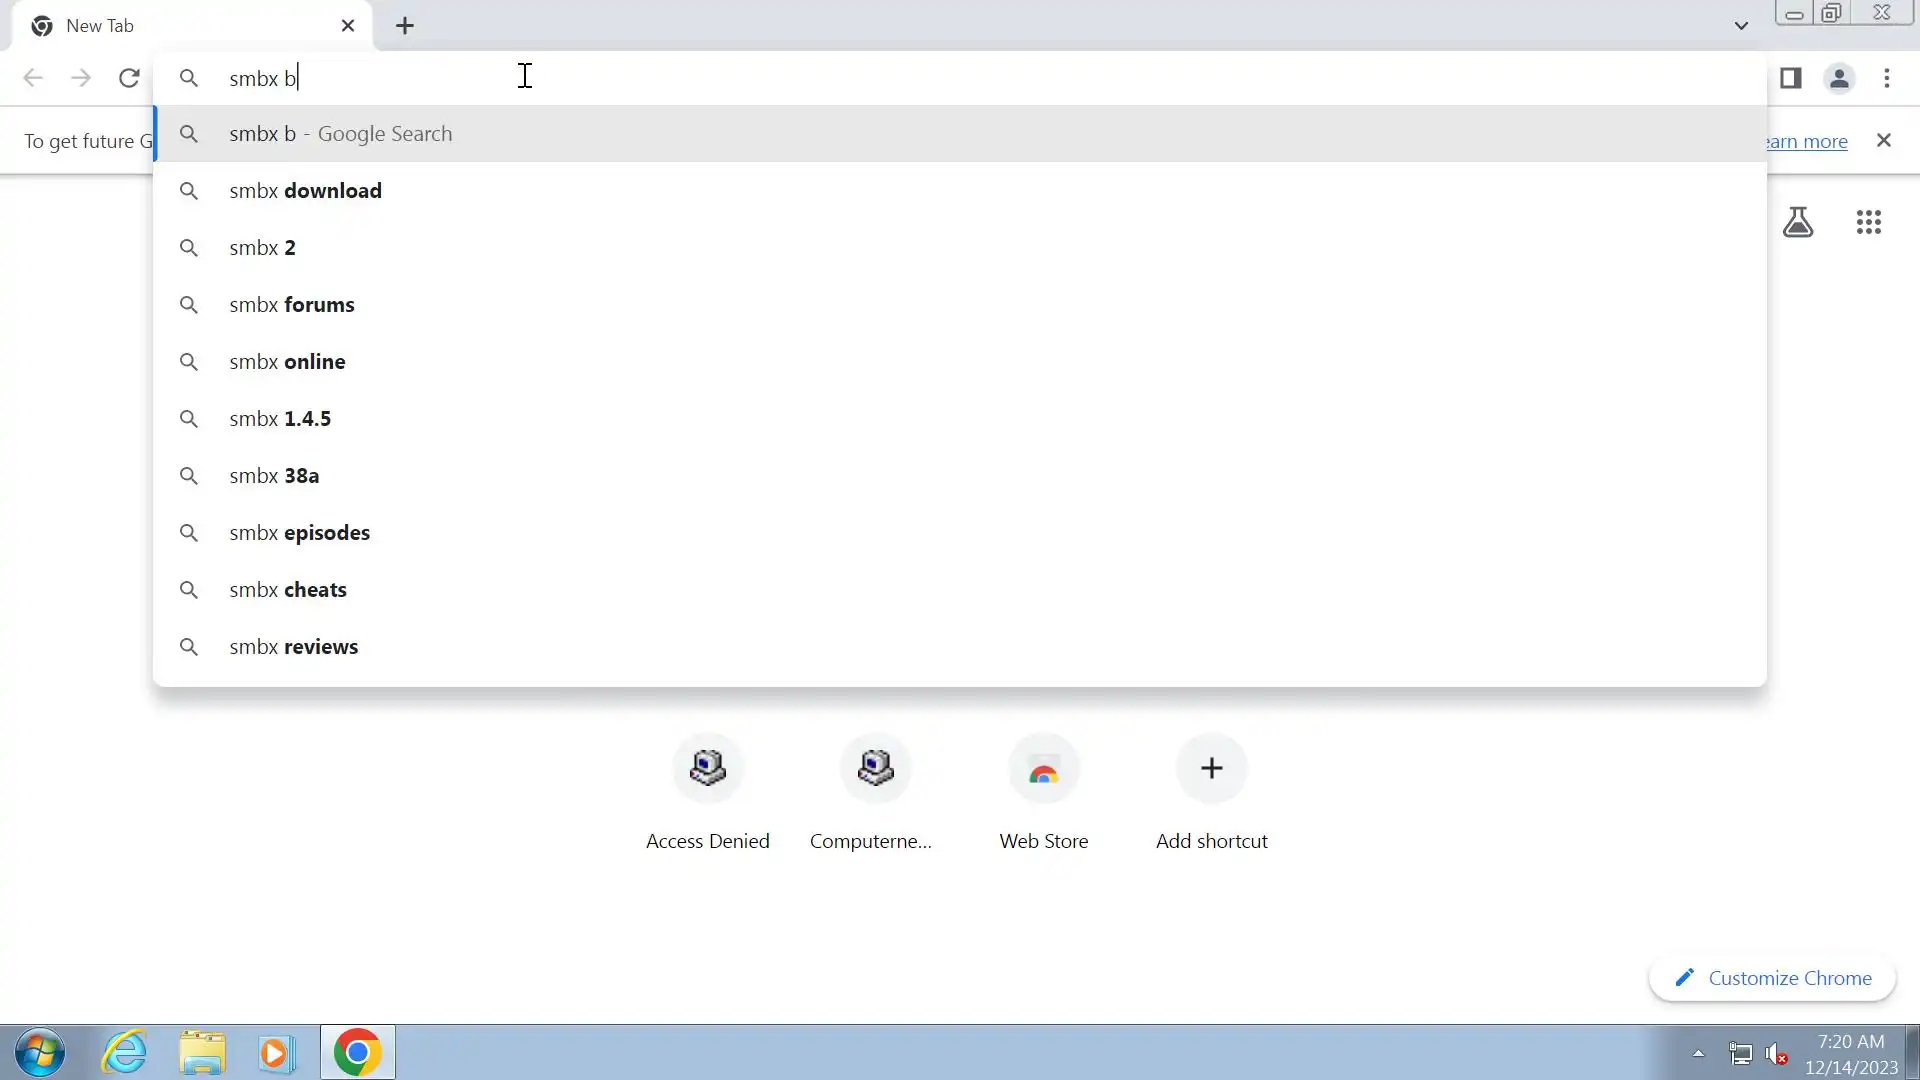Screen dimensions: 1920x1080
Task: Click the Add shortcut plus button
Action: pos(1211,768)
